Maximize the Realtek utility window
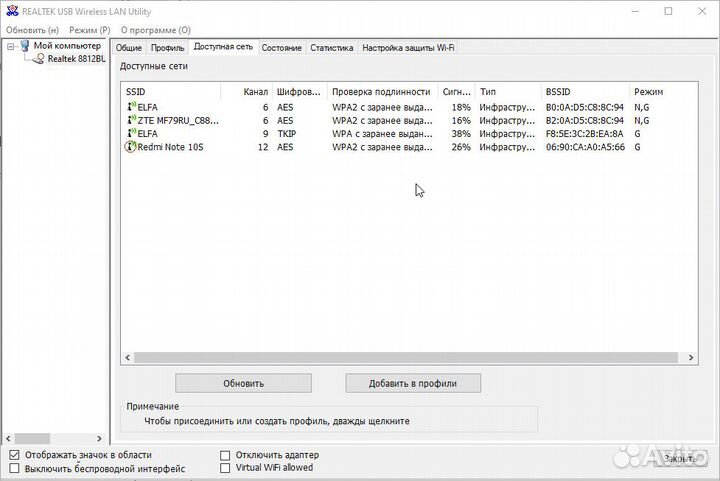 point(669,11)
